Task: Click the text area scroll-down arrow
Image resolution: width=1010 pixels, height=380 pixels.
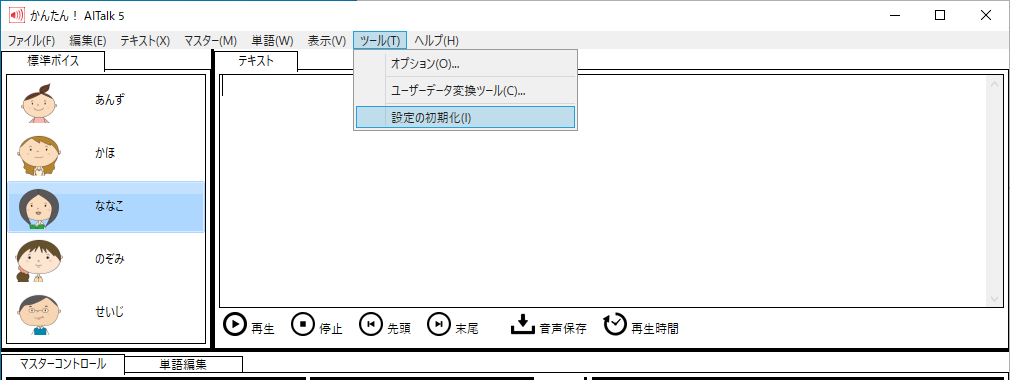Action: (x=995, y=299)
